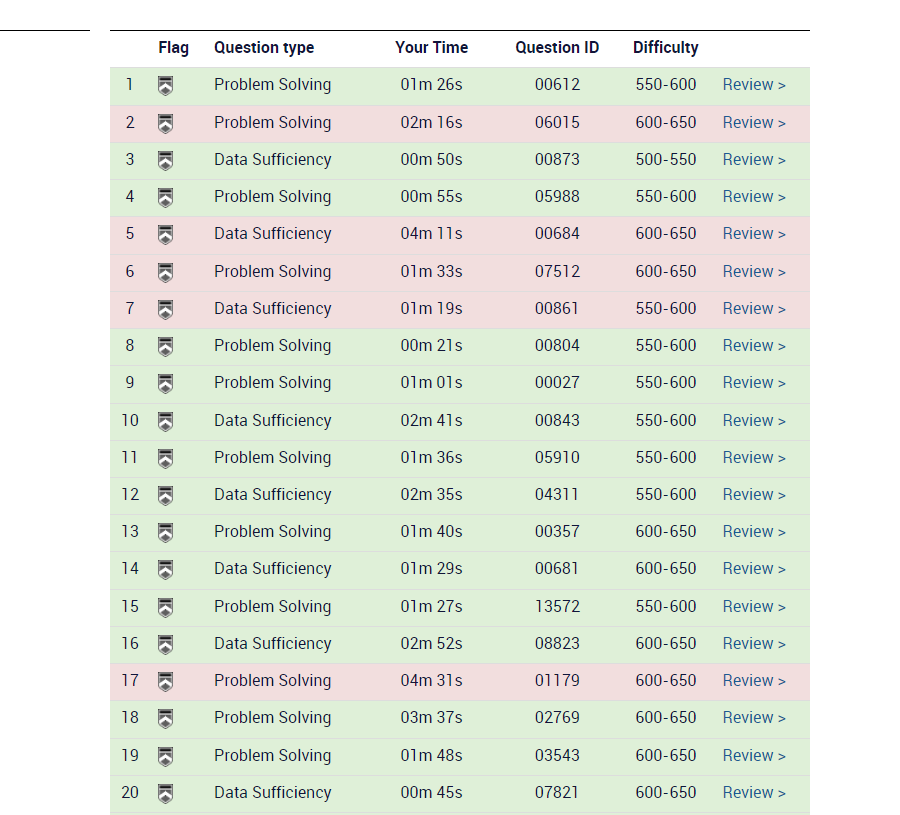Sort by the Question type column header

264,48
